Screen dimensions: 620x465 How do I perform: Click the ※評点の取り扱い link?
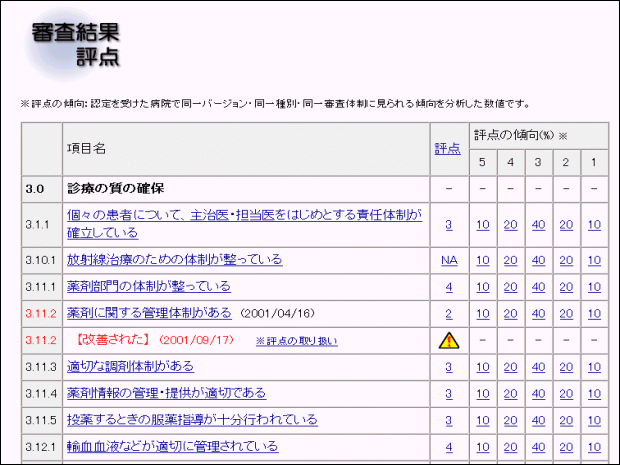point(296,341)
